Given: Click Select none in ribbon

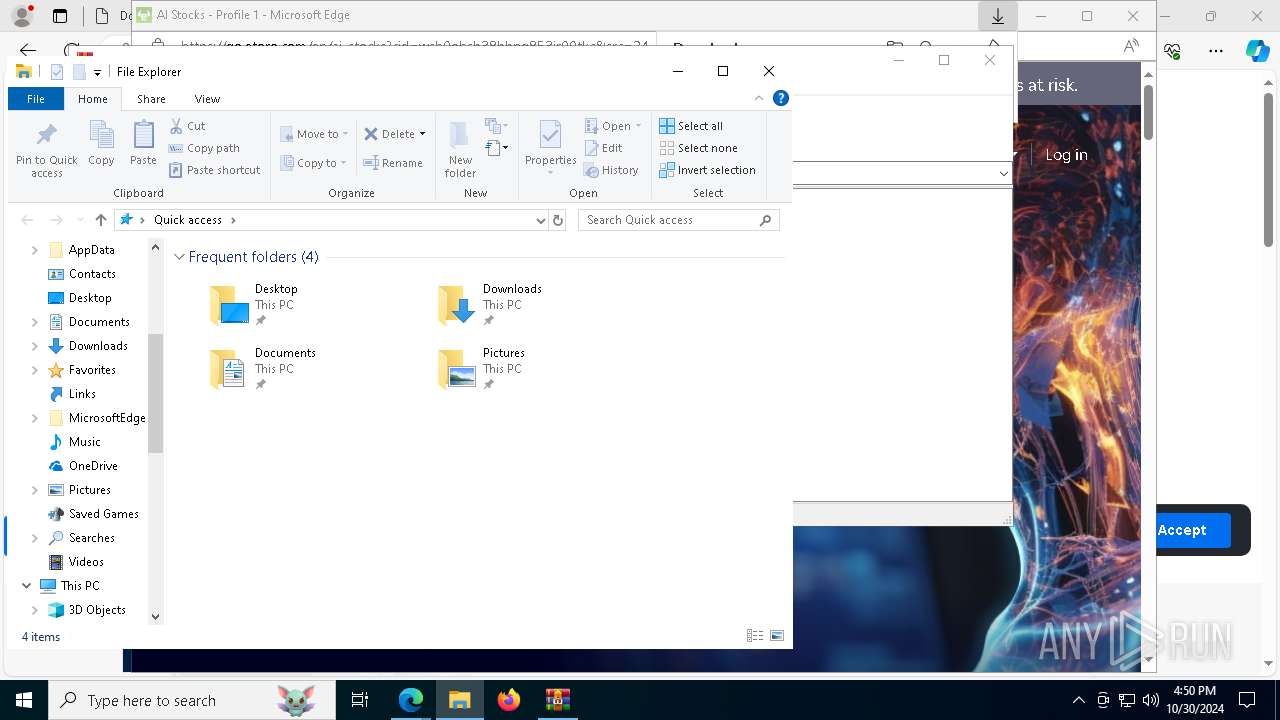Looking at the screenshot, I should (x=698, y=148).
